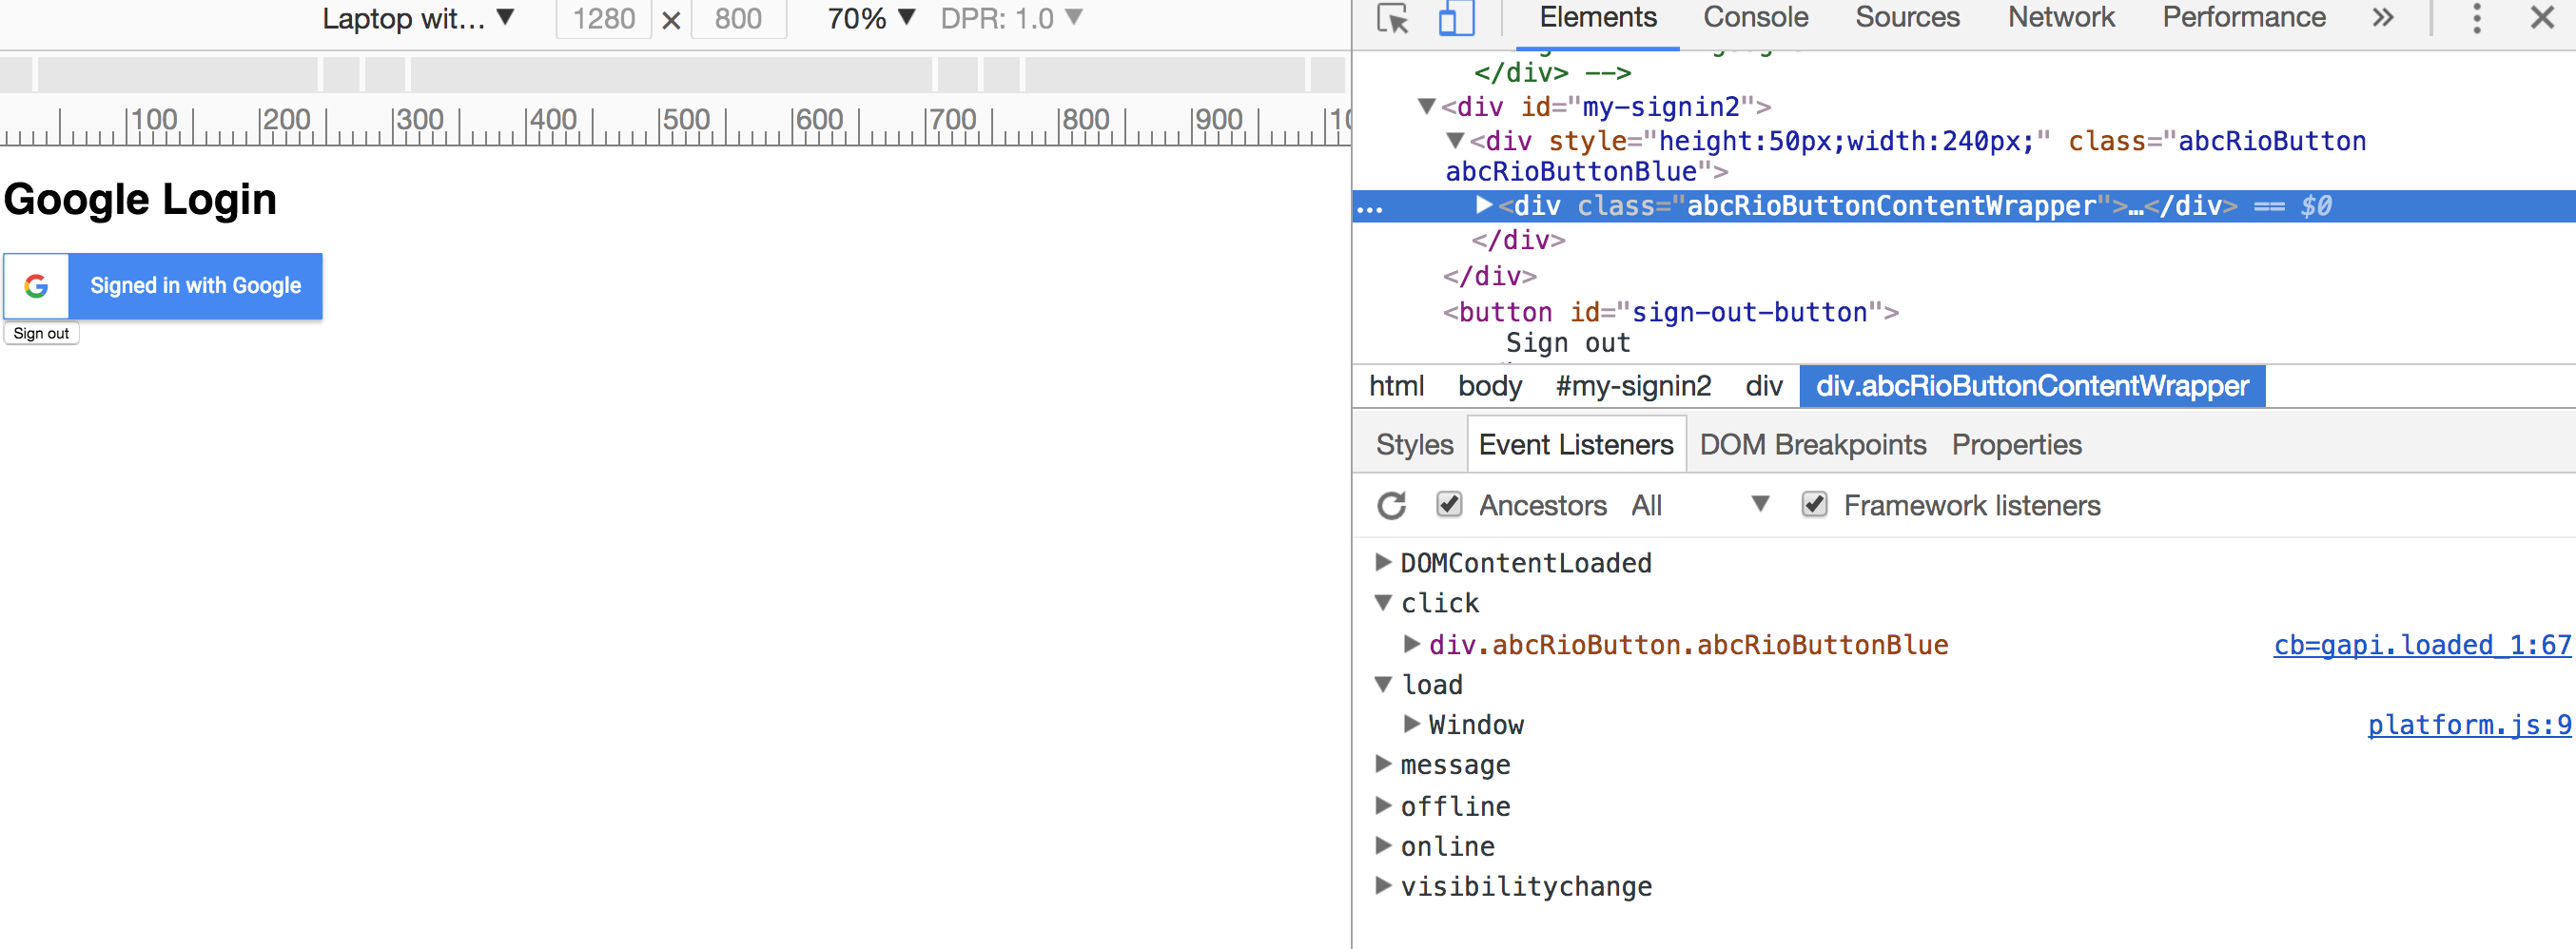Select div.abcRioButtonContentWrapper in the breadcrumb
The image size is (2576, 949).
[x=2032, y=386]
